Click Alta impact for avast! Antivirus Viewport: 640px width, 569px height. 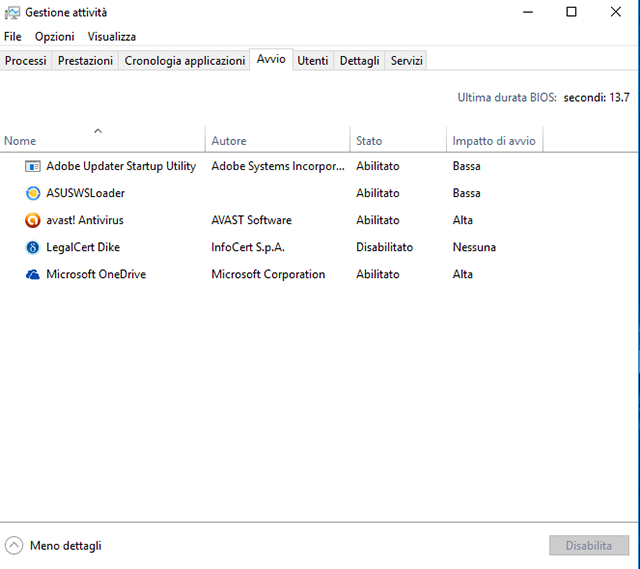tap(462, 220)
